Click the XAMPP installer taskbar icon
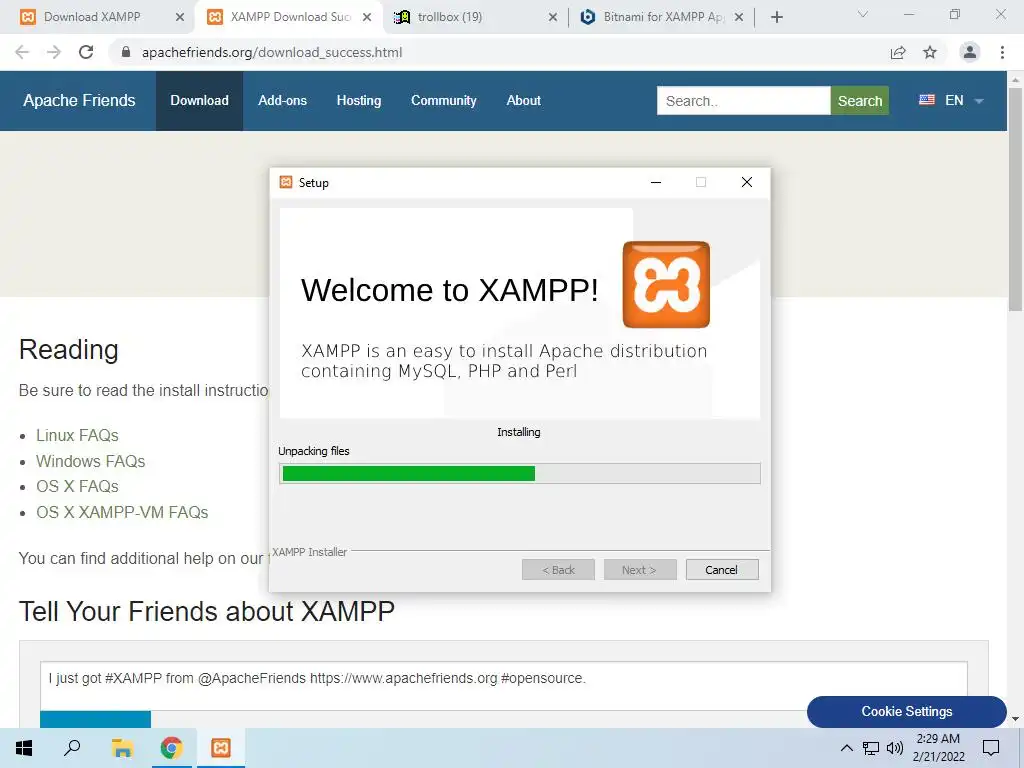Screen dimensions: 1024x768 (221, 748)
